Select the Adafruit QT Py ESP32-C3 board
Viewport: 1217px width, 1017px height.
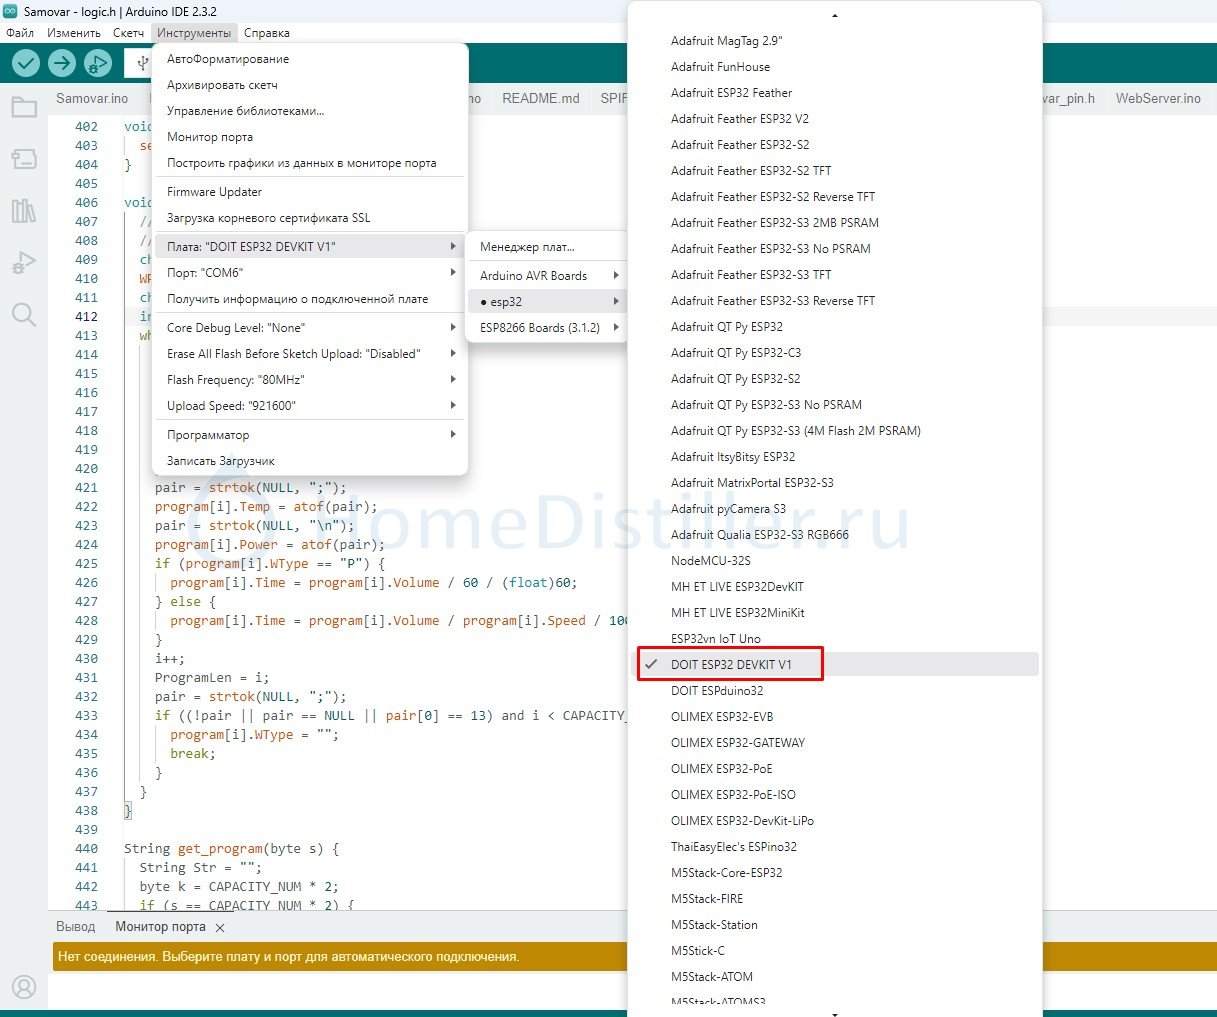pos(834,353)
